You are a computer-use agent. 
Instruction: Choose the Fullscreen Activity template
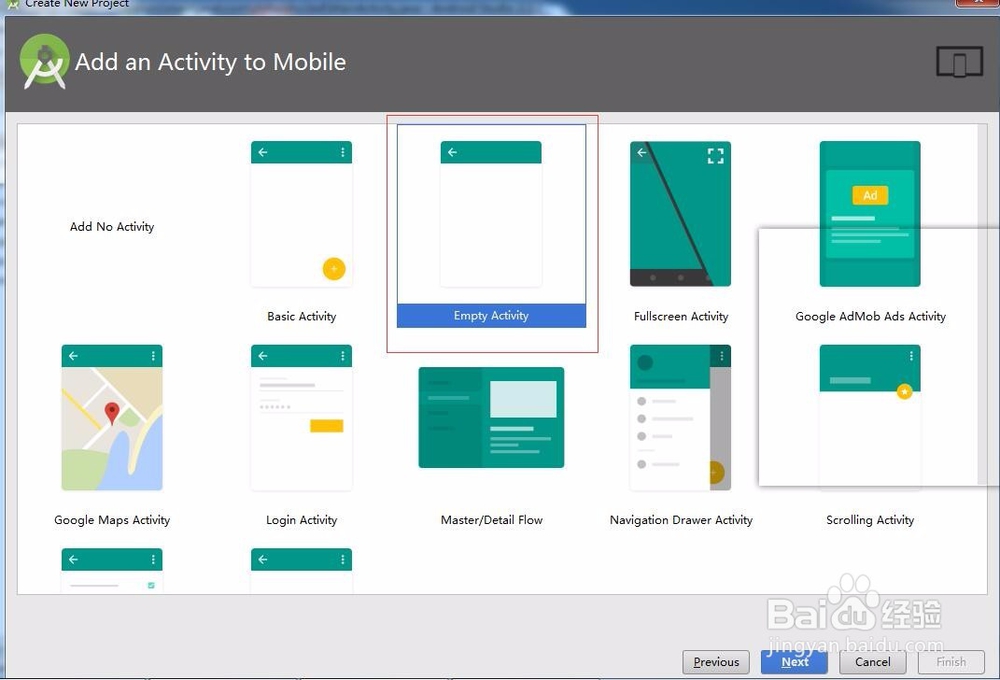coord(680,212)
